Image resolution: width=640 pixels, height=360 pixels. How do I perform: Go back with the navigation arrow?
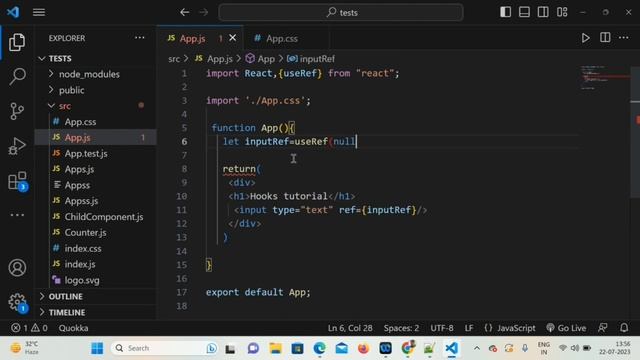[184, 12]
